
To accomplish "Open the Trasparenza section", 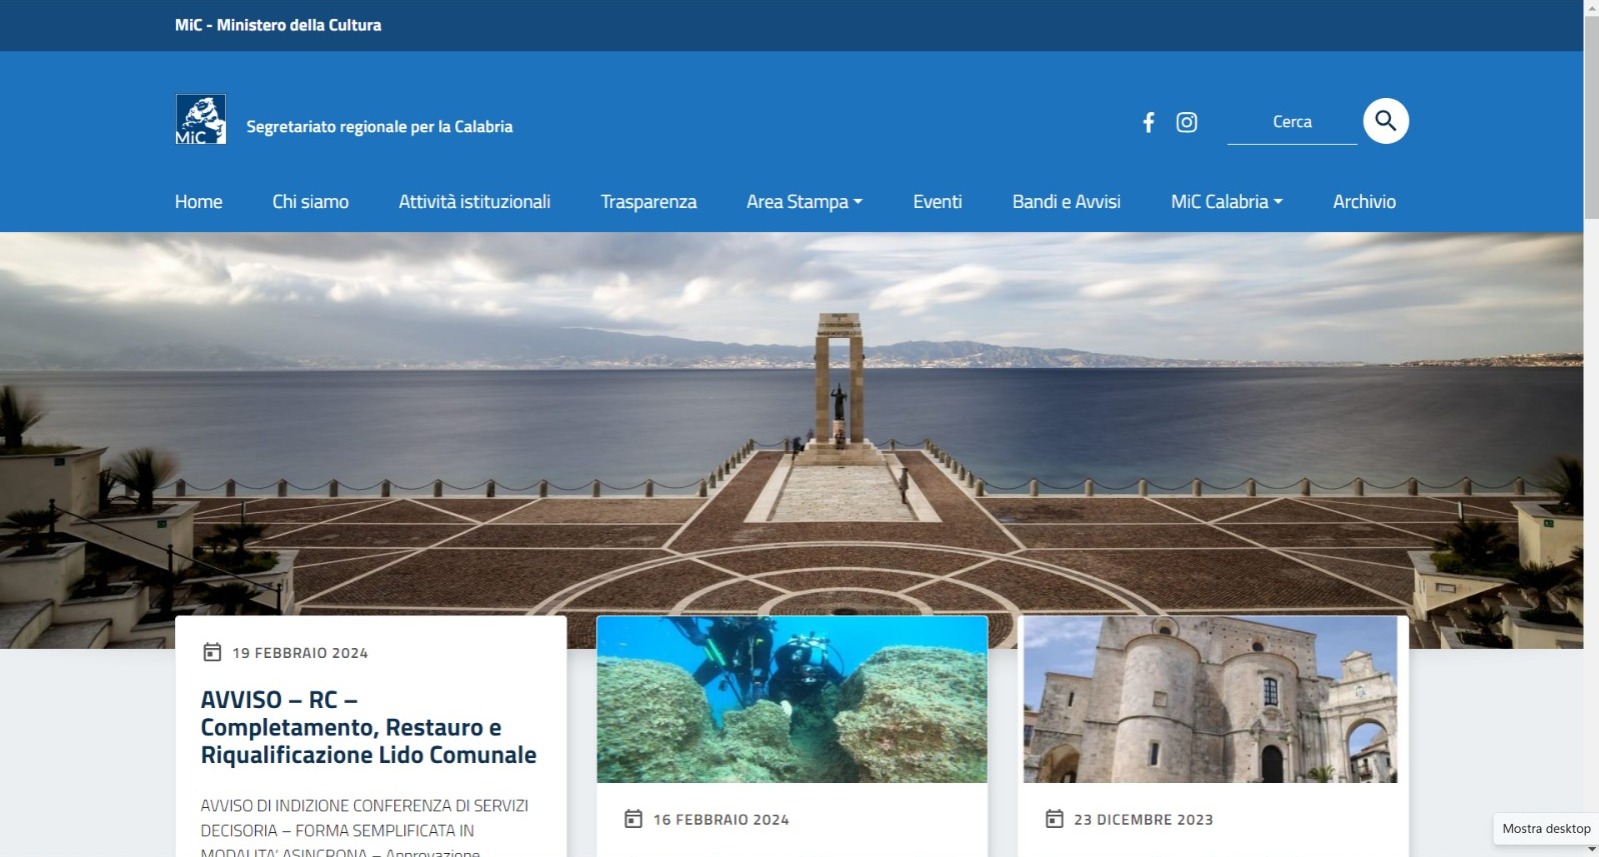I will tap(648, 202).
